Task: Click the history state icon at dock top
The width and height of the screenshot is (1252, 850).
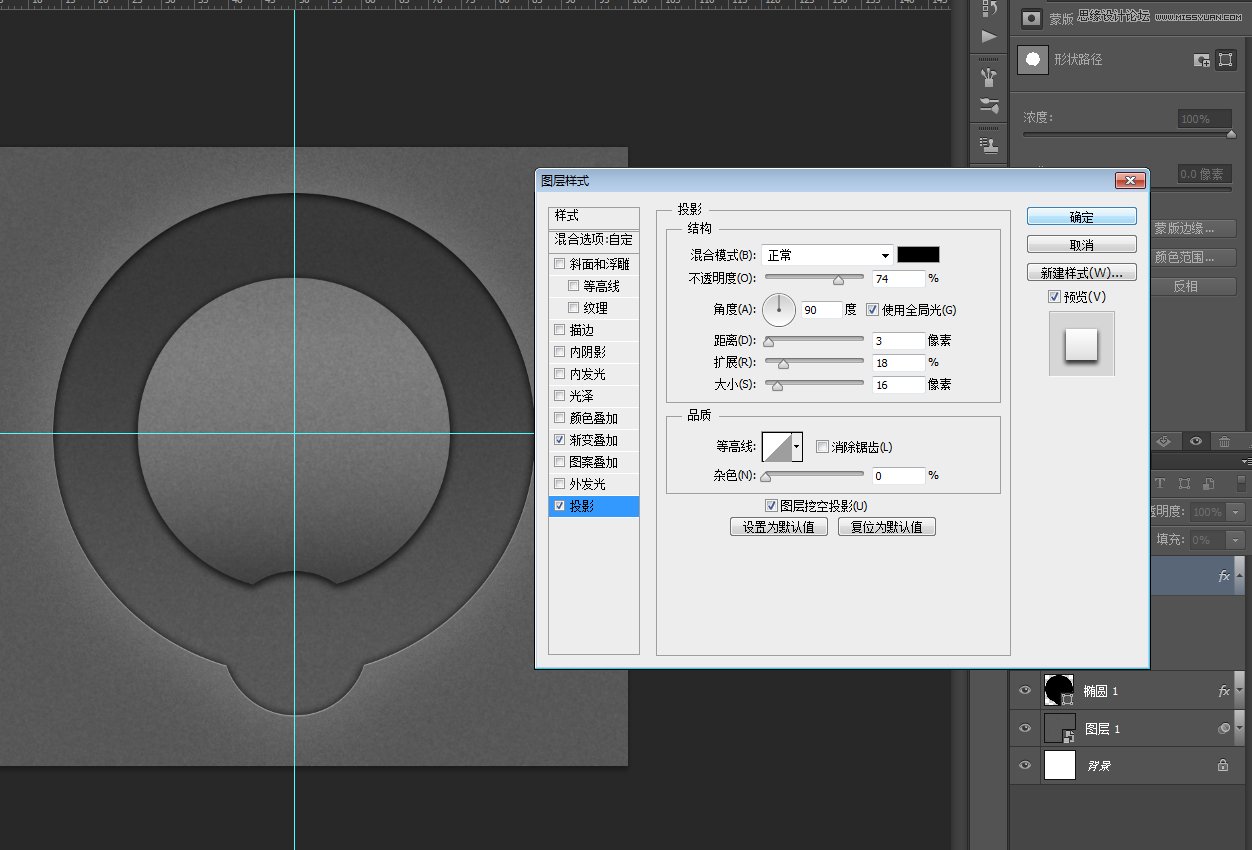Action: tap(988, 10)
